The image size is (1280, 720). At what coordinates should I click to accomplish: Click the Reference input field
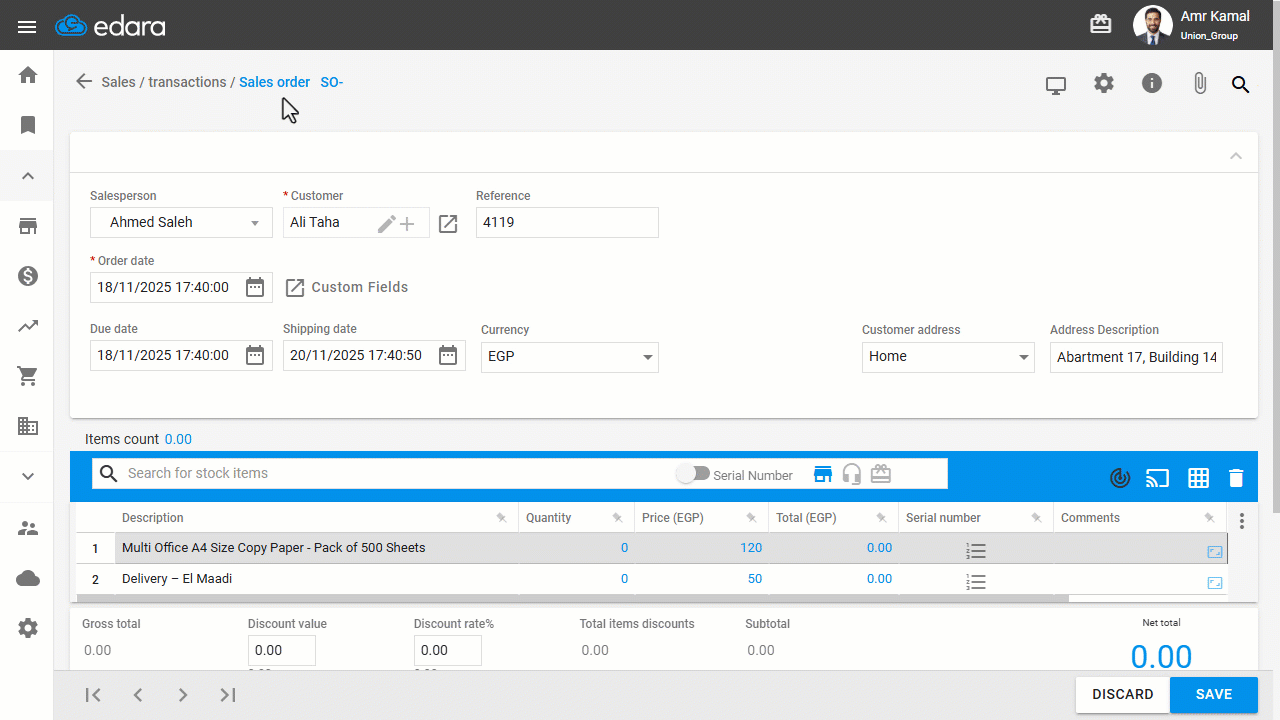566,222
